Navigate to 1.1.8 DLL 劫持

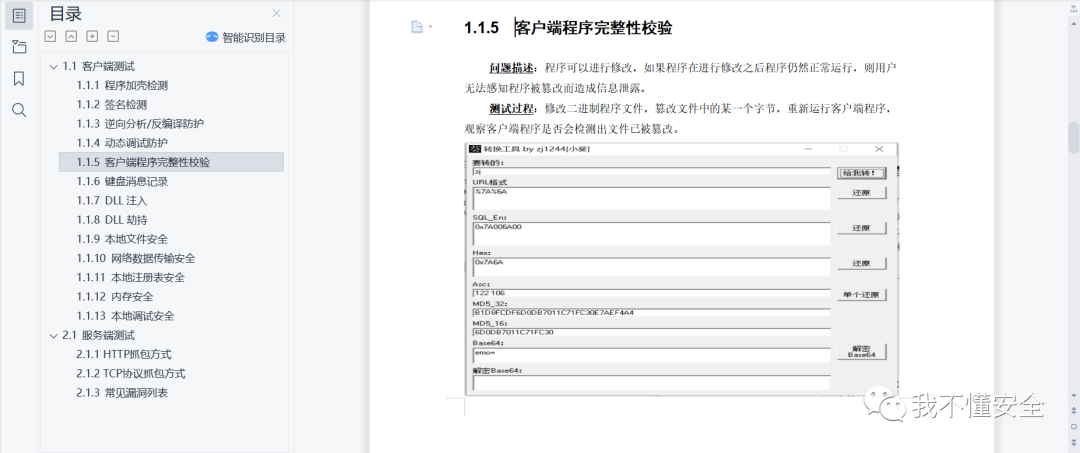[x=112, y=220]
